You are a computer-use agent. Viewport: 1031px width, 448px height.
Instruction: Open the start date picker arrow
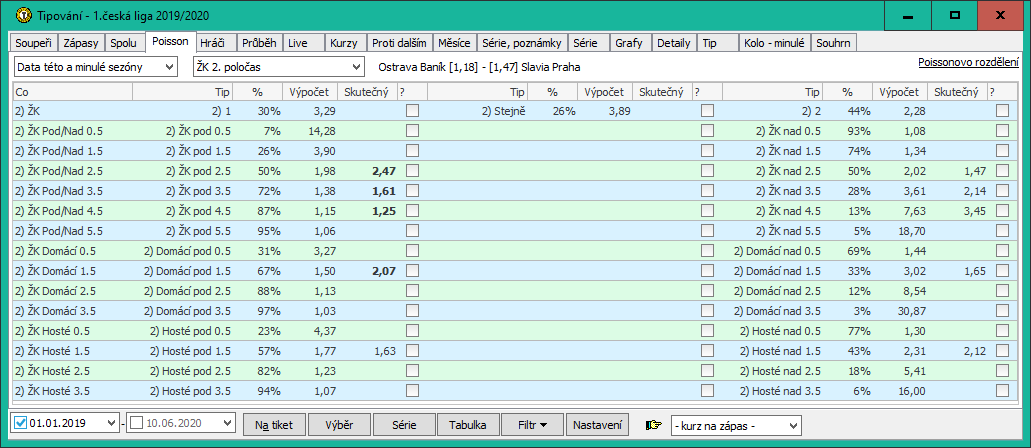(110, 425)
